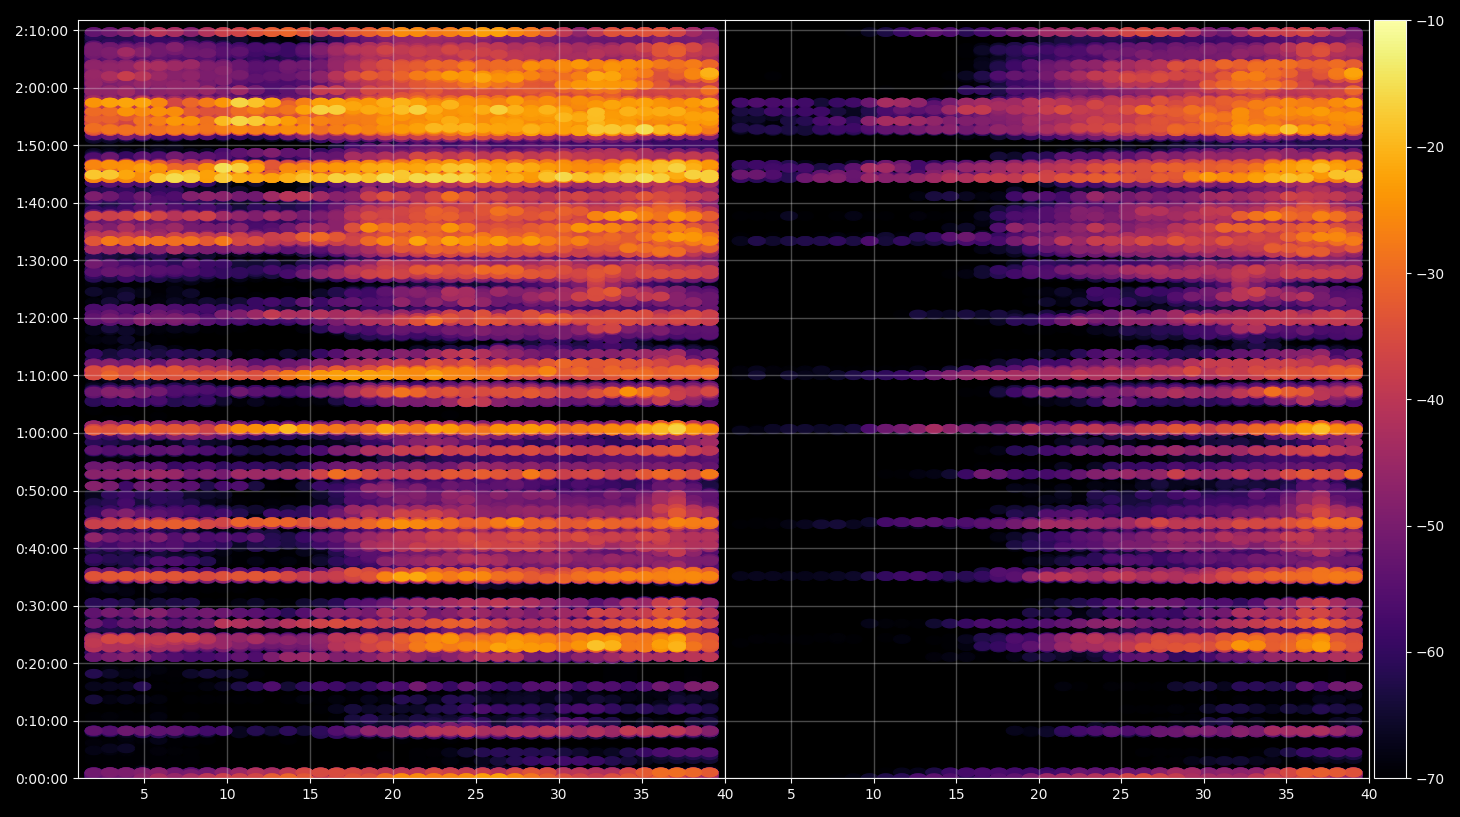Click the 2:00:00 time axis label
This screenshot has height=817, width=1460.
coord(41,88)
